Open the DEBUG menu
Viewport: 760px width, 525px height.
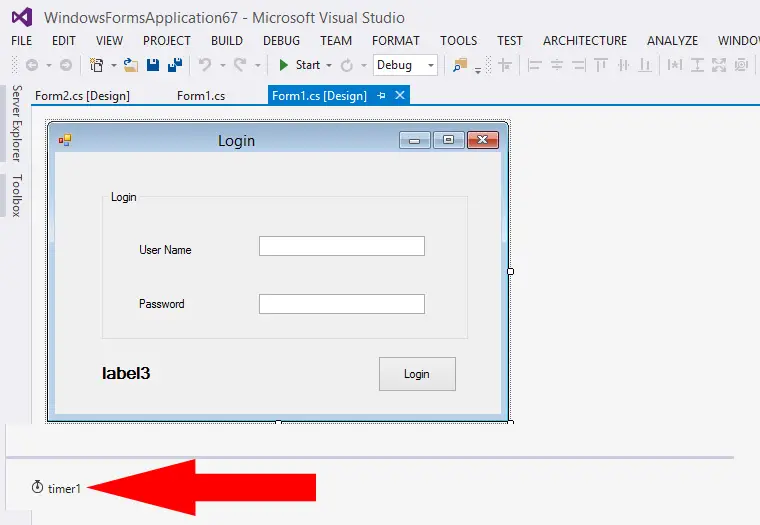coord(282,41)
